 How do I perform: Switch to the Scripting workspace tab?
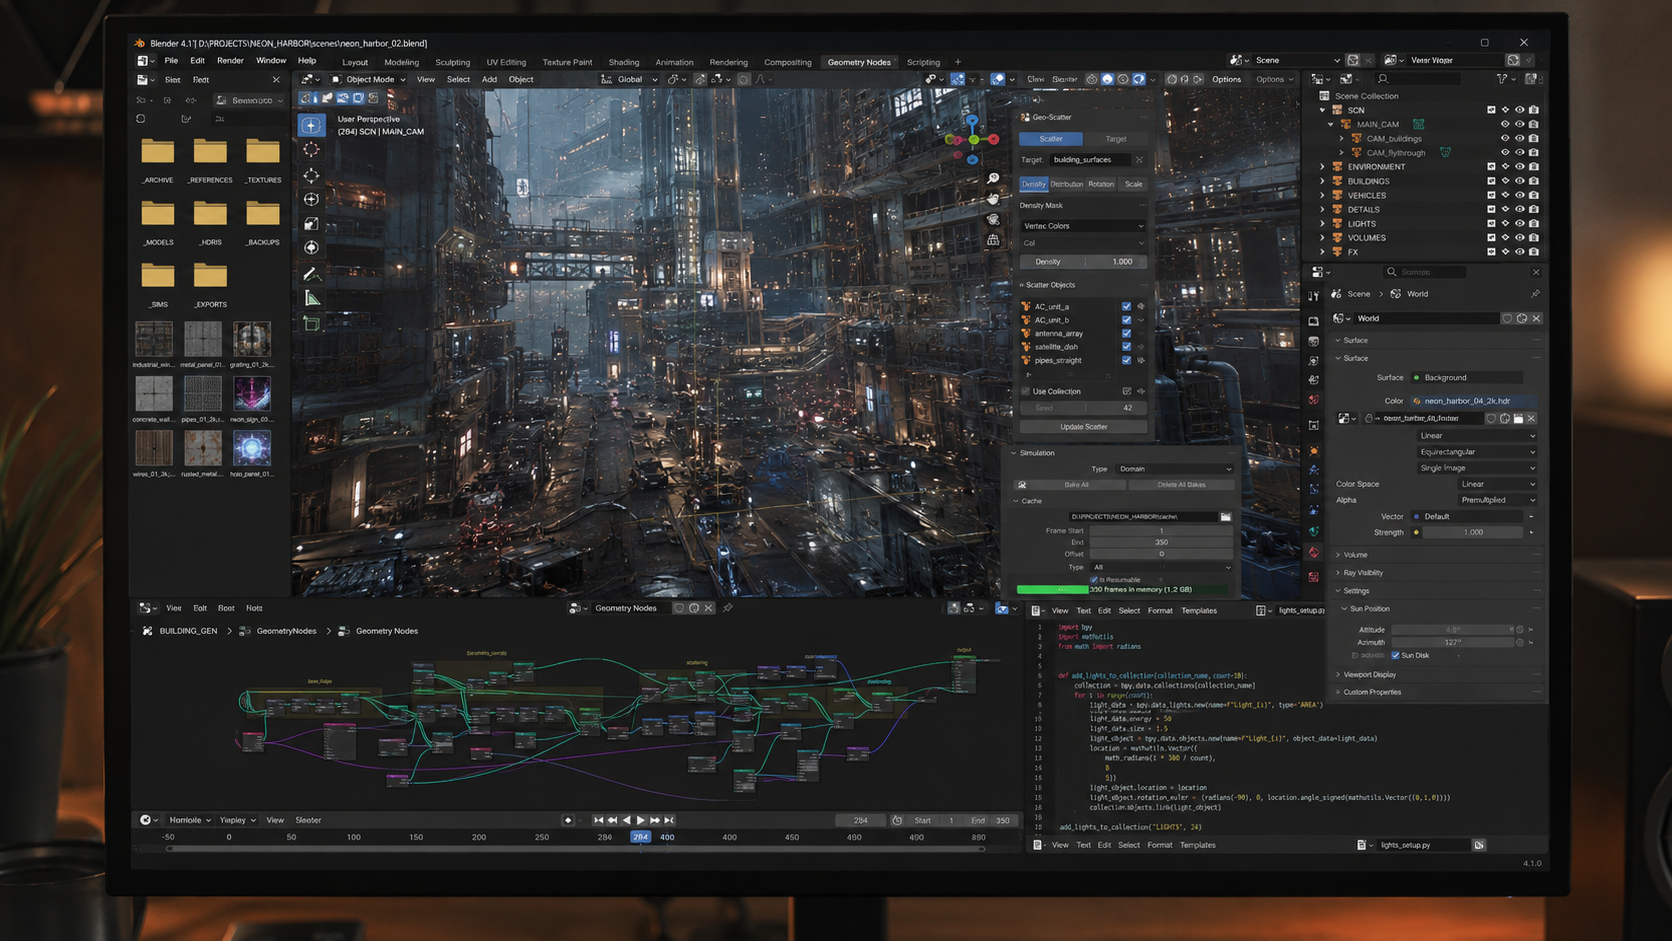coord(923,62)
